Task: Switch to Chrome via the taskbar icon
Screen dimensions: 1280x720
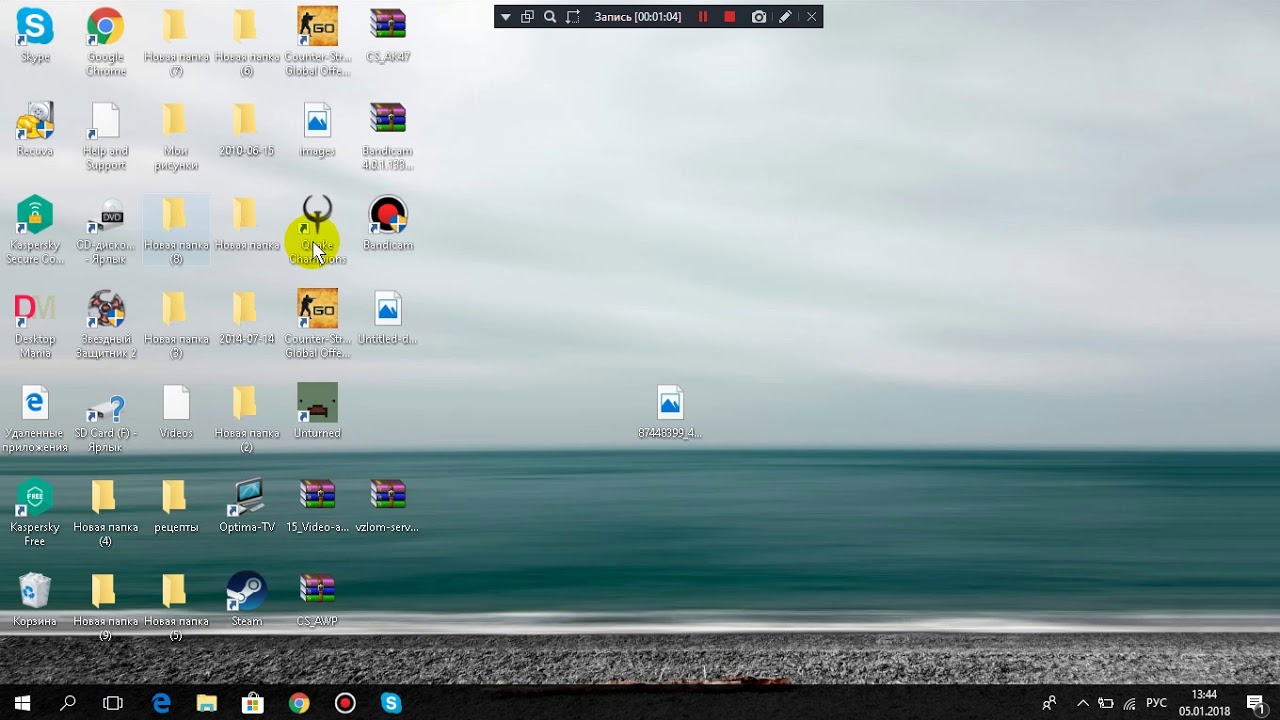Action: [299, 703]
